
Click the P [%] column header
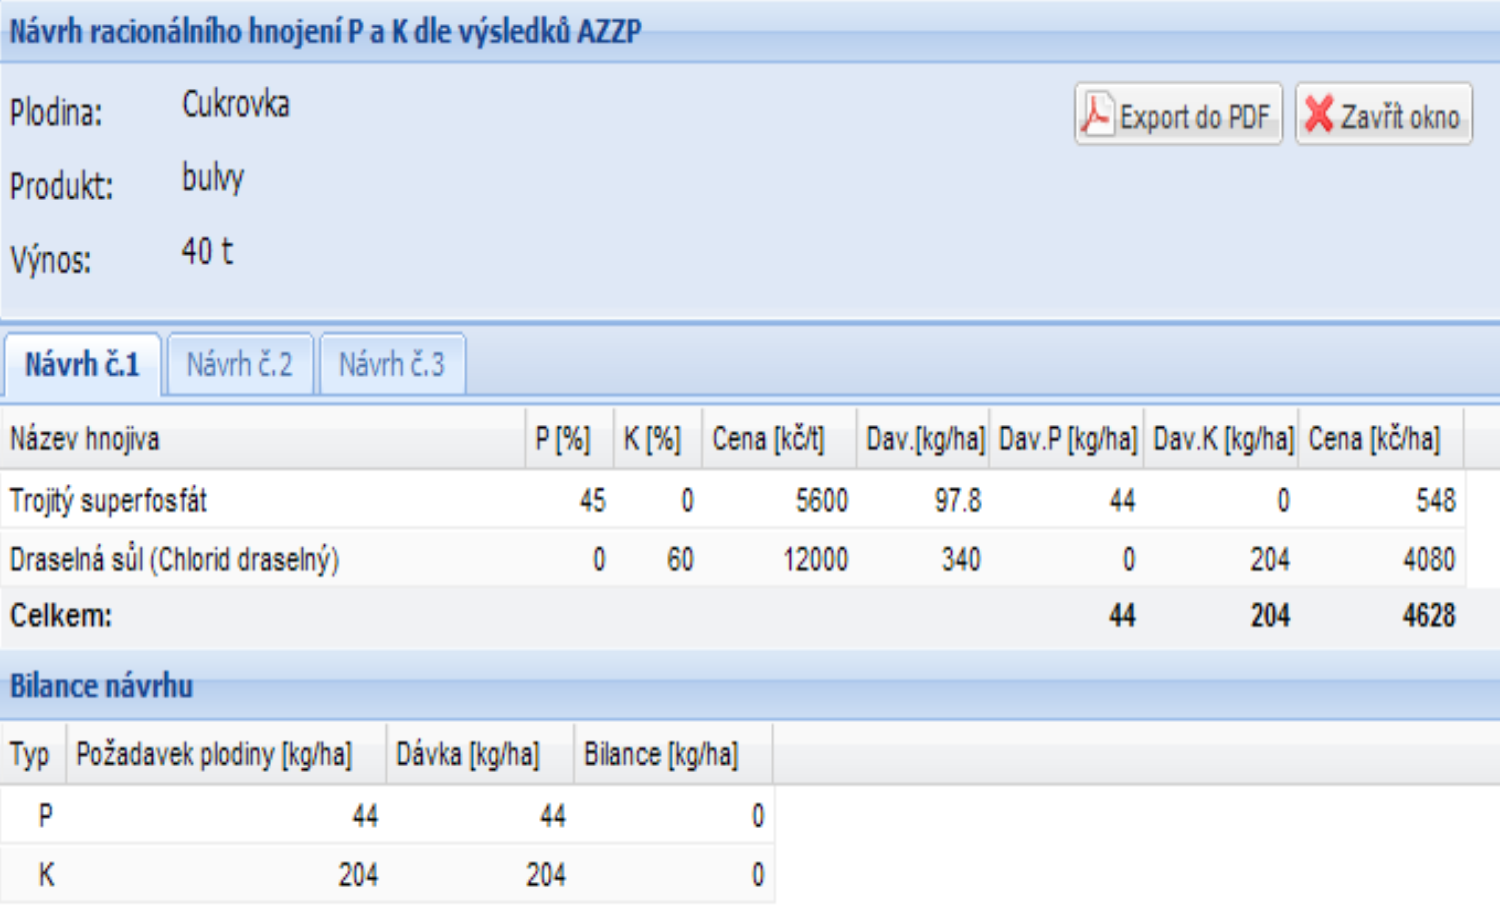point(569,438)
